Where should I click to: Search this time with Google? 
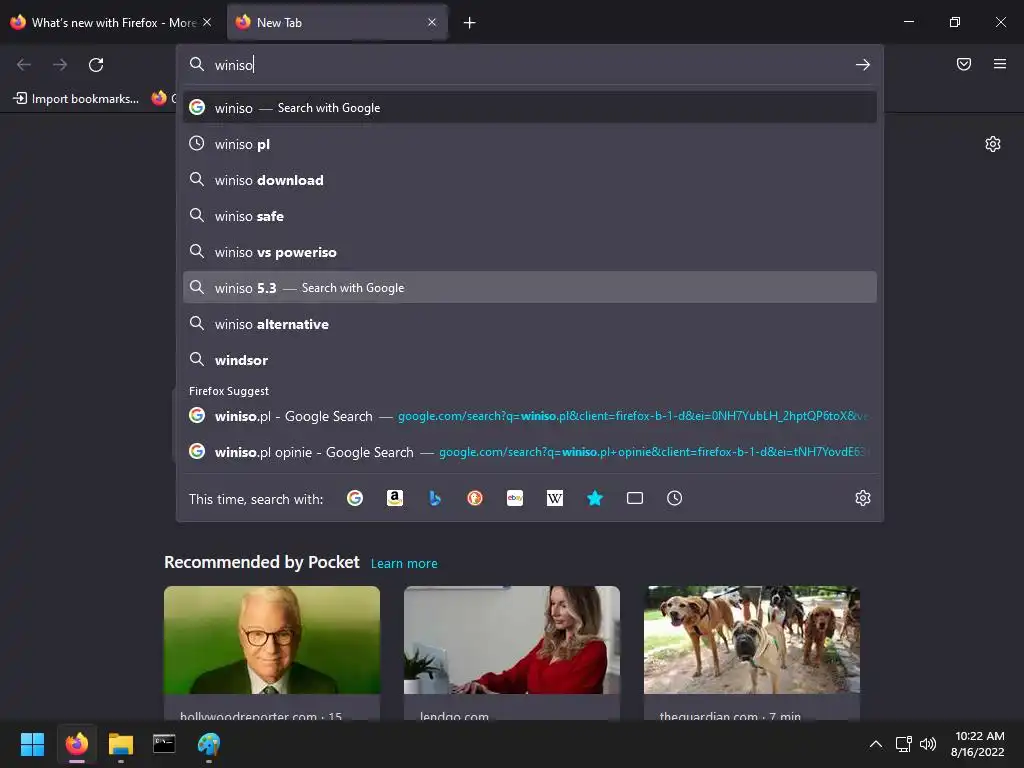tap(355, 498)
